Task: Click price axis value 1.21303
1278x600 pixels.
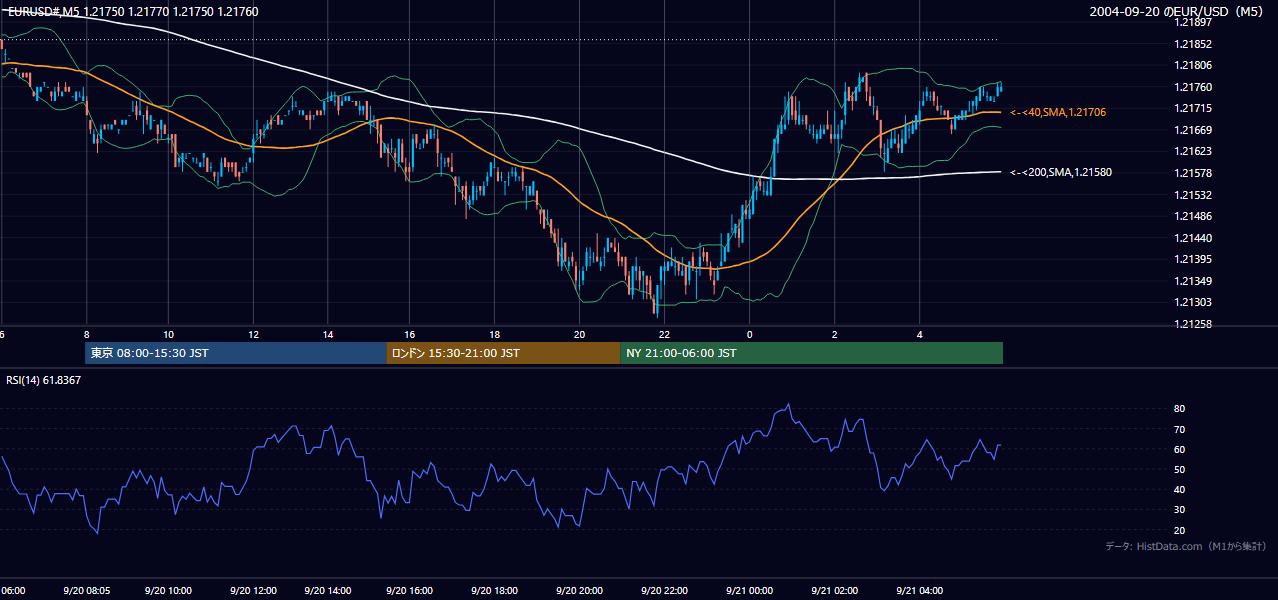Action: [x=1194, y=302]
